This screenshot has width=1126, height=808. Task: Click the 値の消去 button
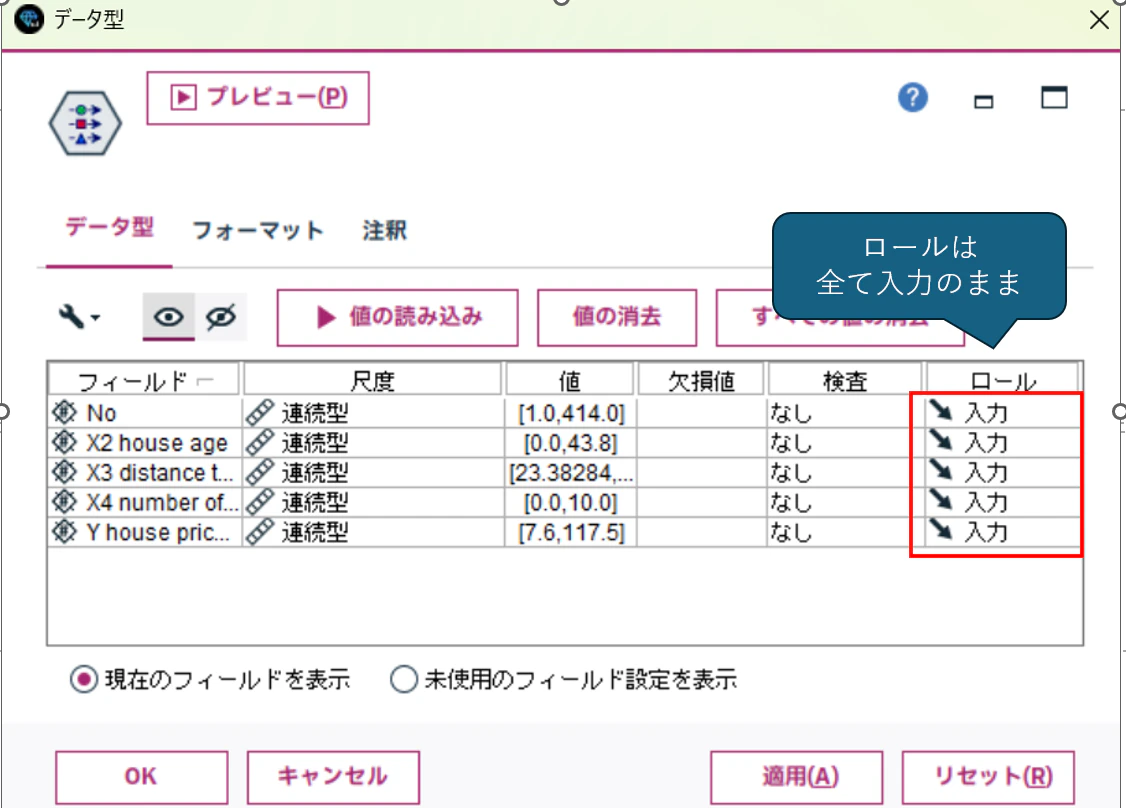pos(617,317)
